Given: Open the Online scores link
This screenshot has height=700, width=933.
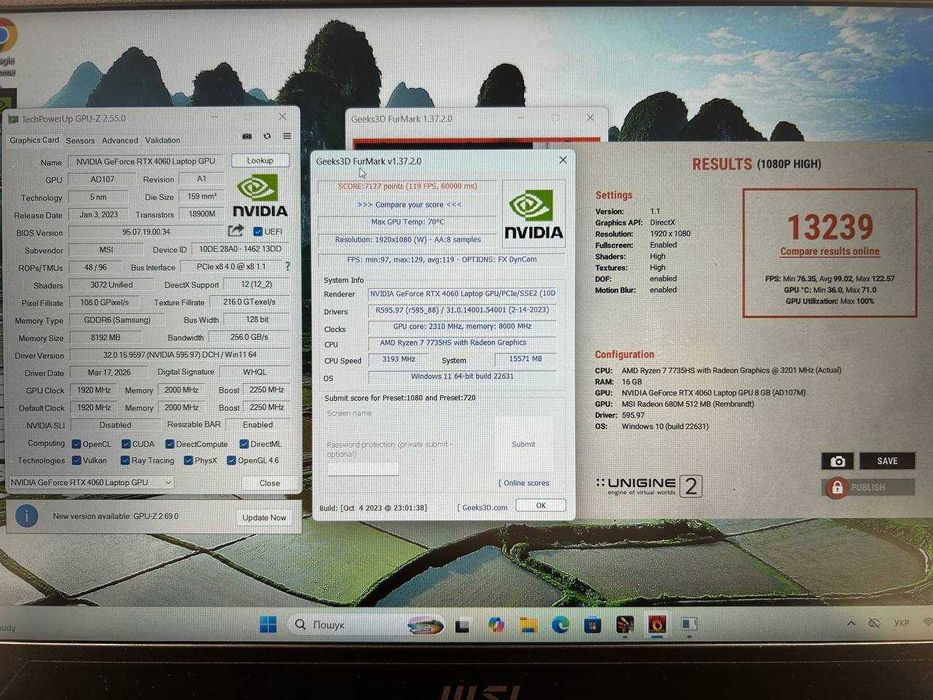Looking at the screenshot, I should (x=524, y=483).
